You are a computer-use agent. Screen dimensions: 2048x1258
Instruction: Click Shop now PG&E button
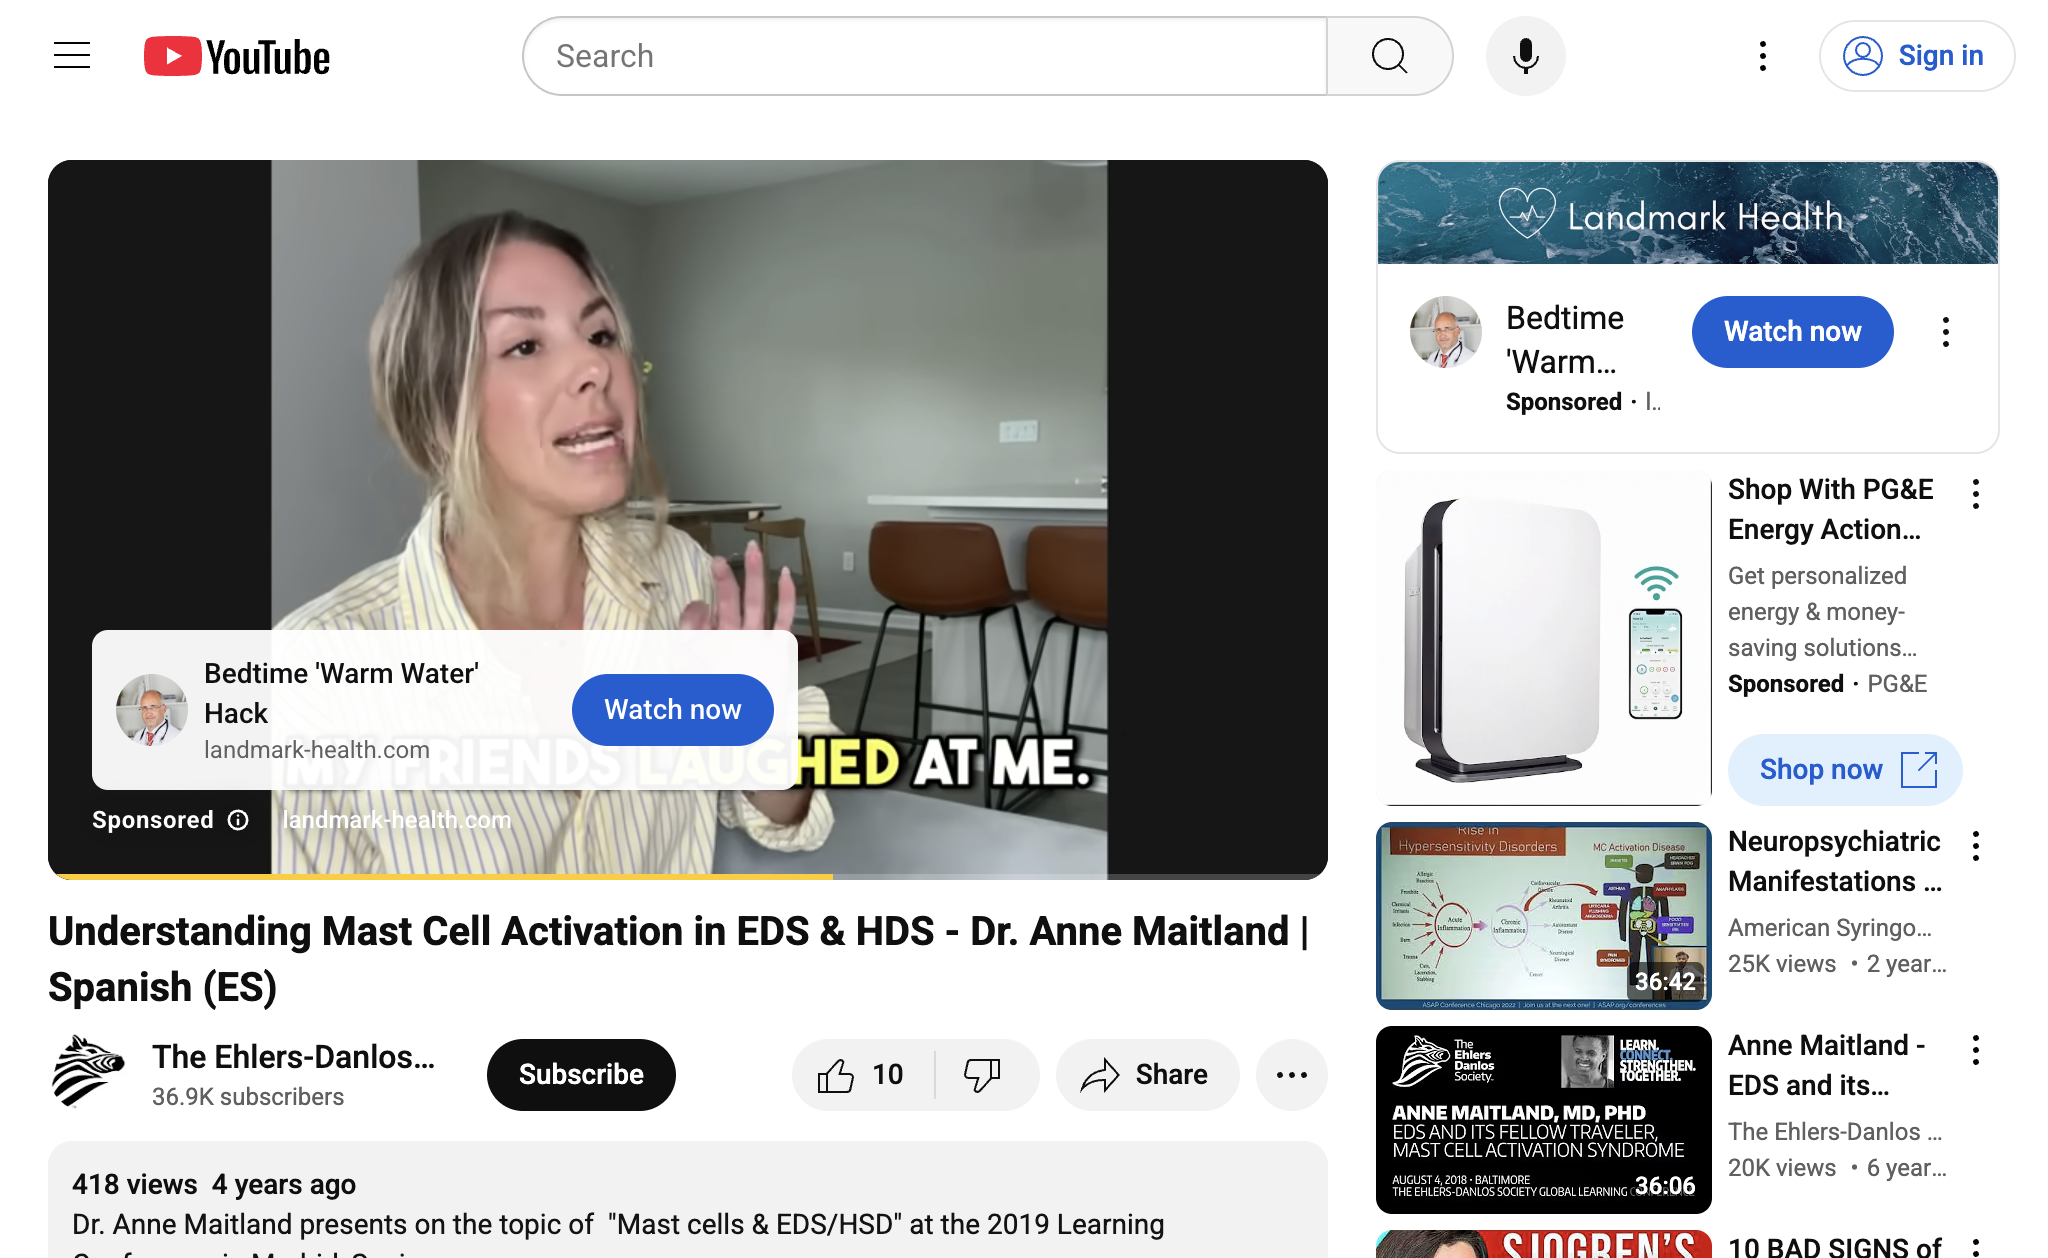1845,770
